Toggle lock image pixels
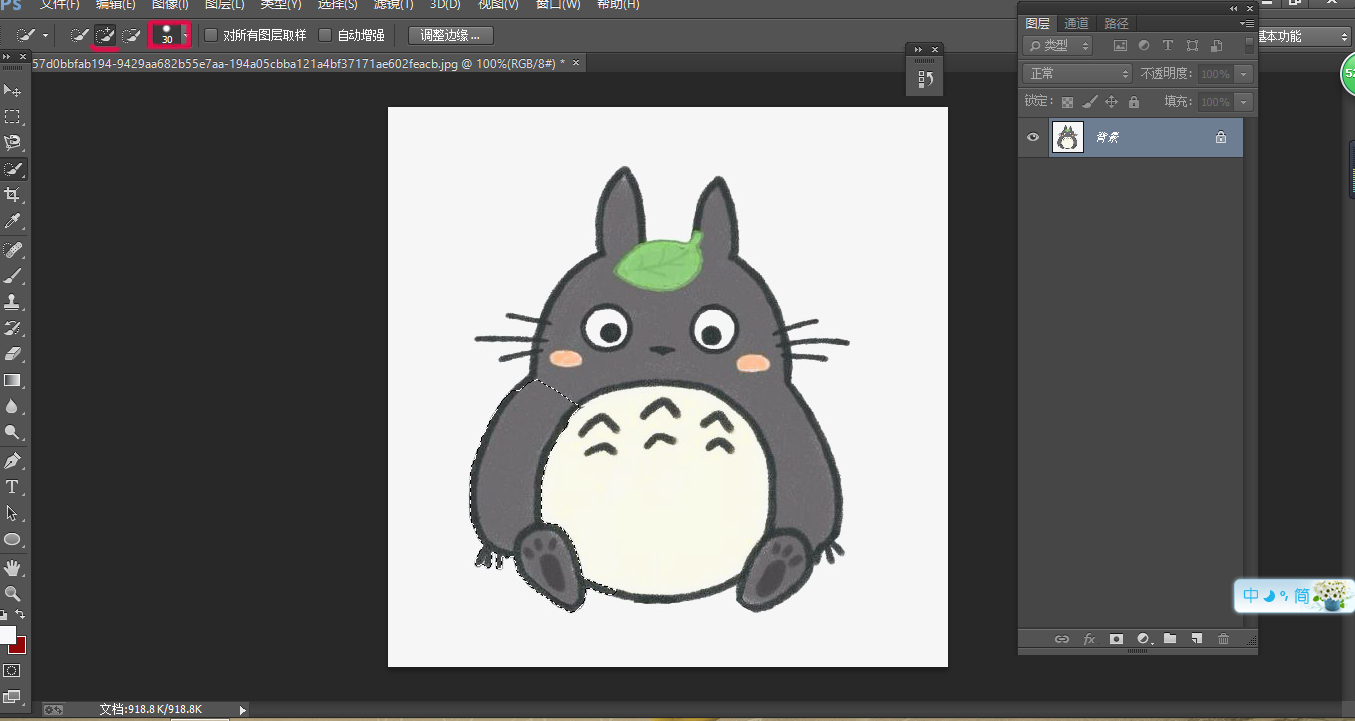The height and width of the screenshot is (721, 1355). tap(1090, 102)
